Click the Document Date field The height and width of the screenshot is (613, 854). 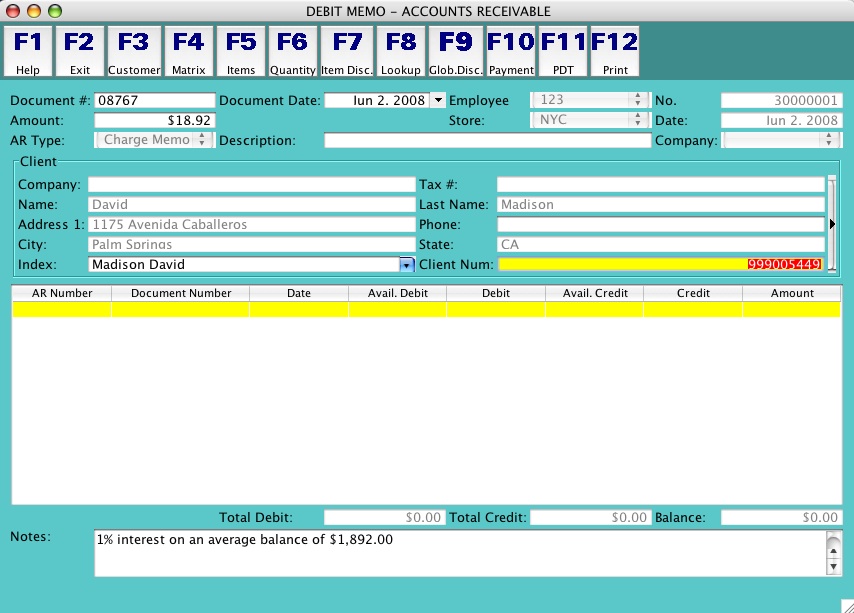click(377, 100)
